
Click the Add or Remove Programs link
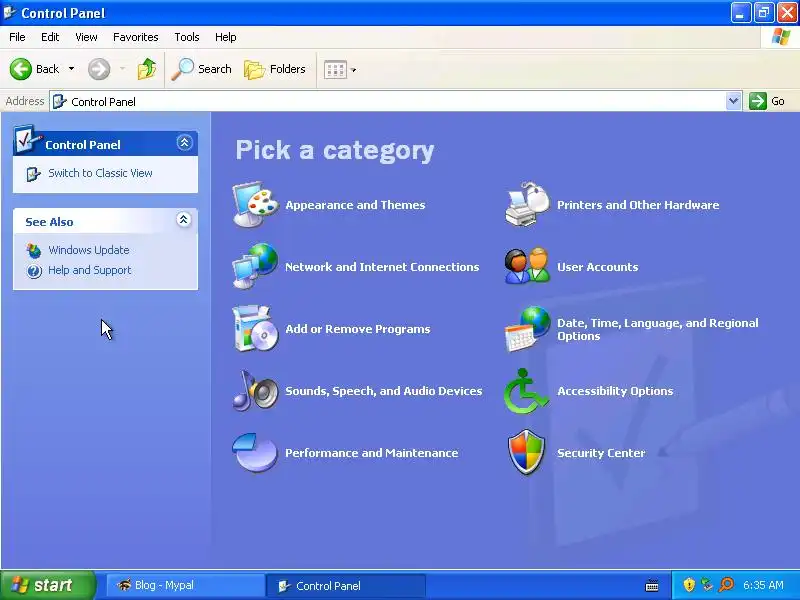point(358,329)
